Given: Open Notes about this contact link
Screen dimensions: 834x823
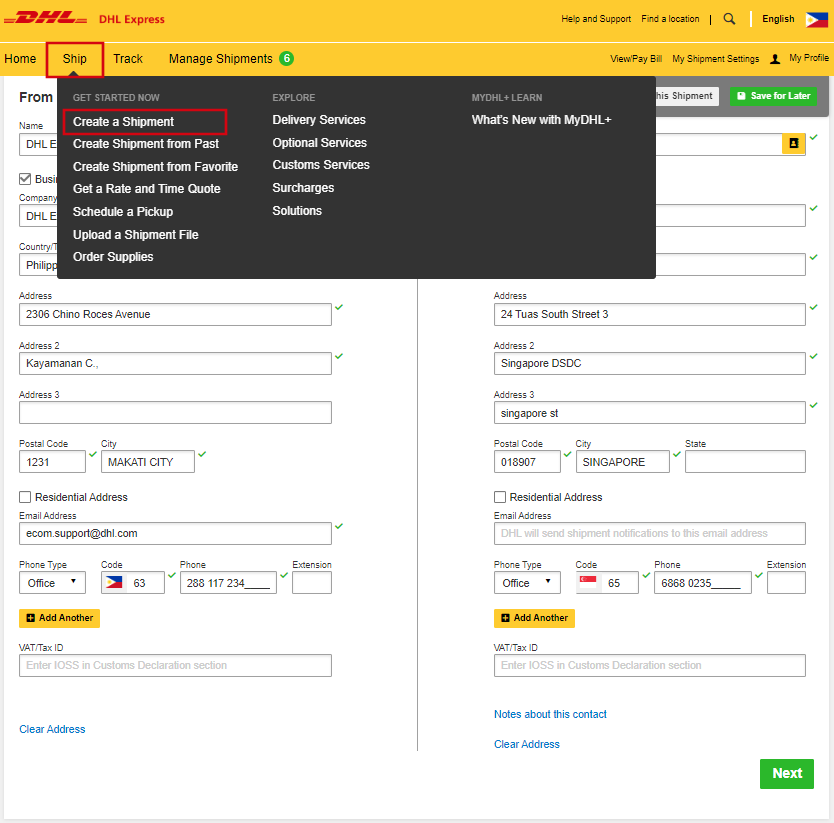Looking at the screenshot, I should (550, 714).
